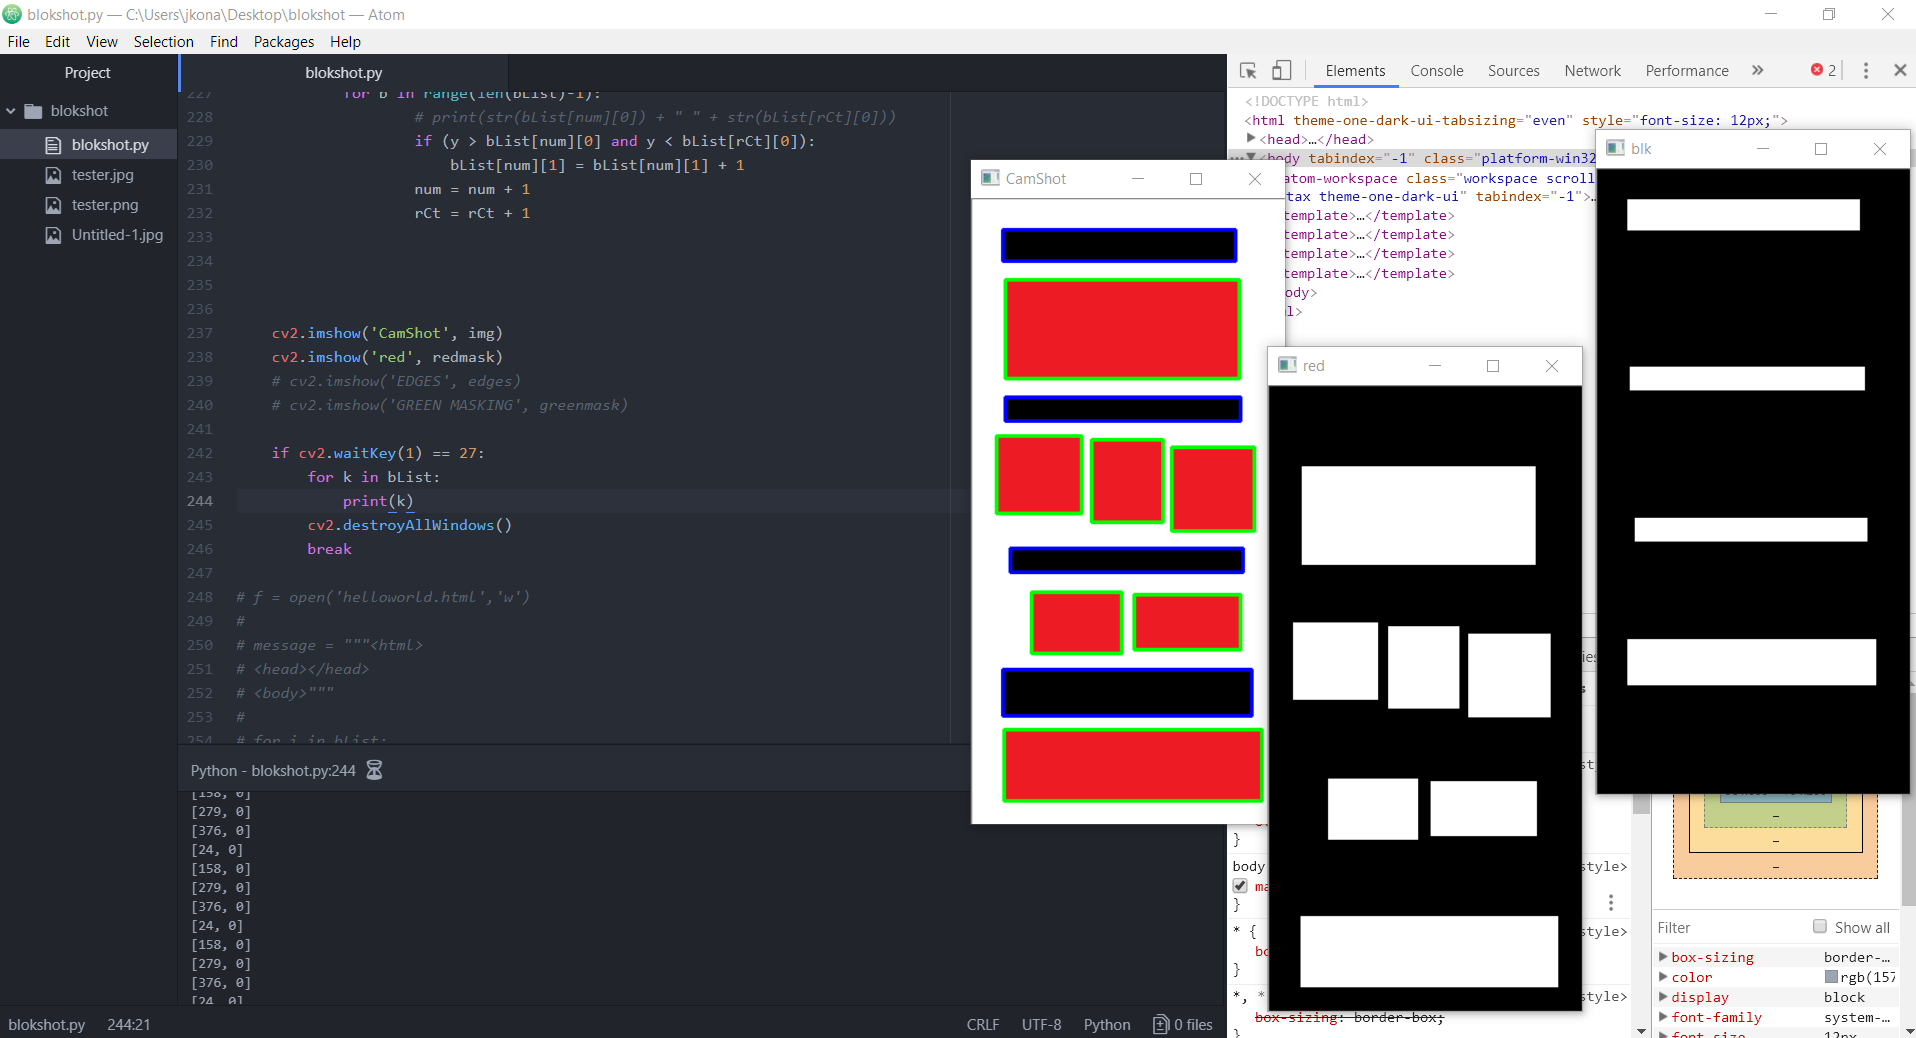1916x1038 pixels.
Task: Minimize the red mask window
Action: pos(1435,366)
